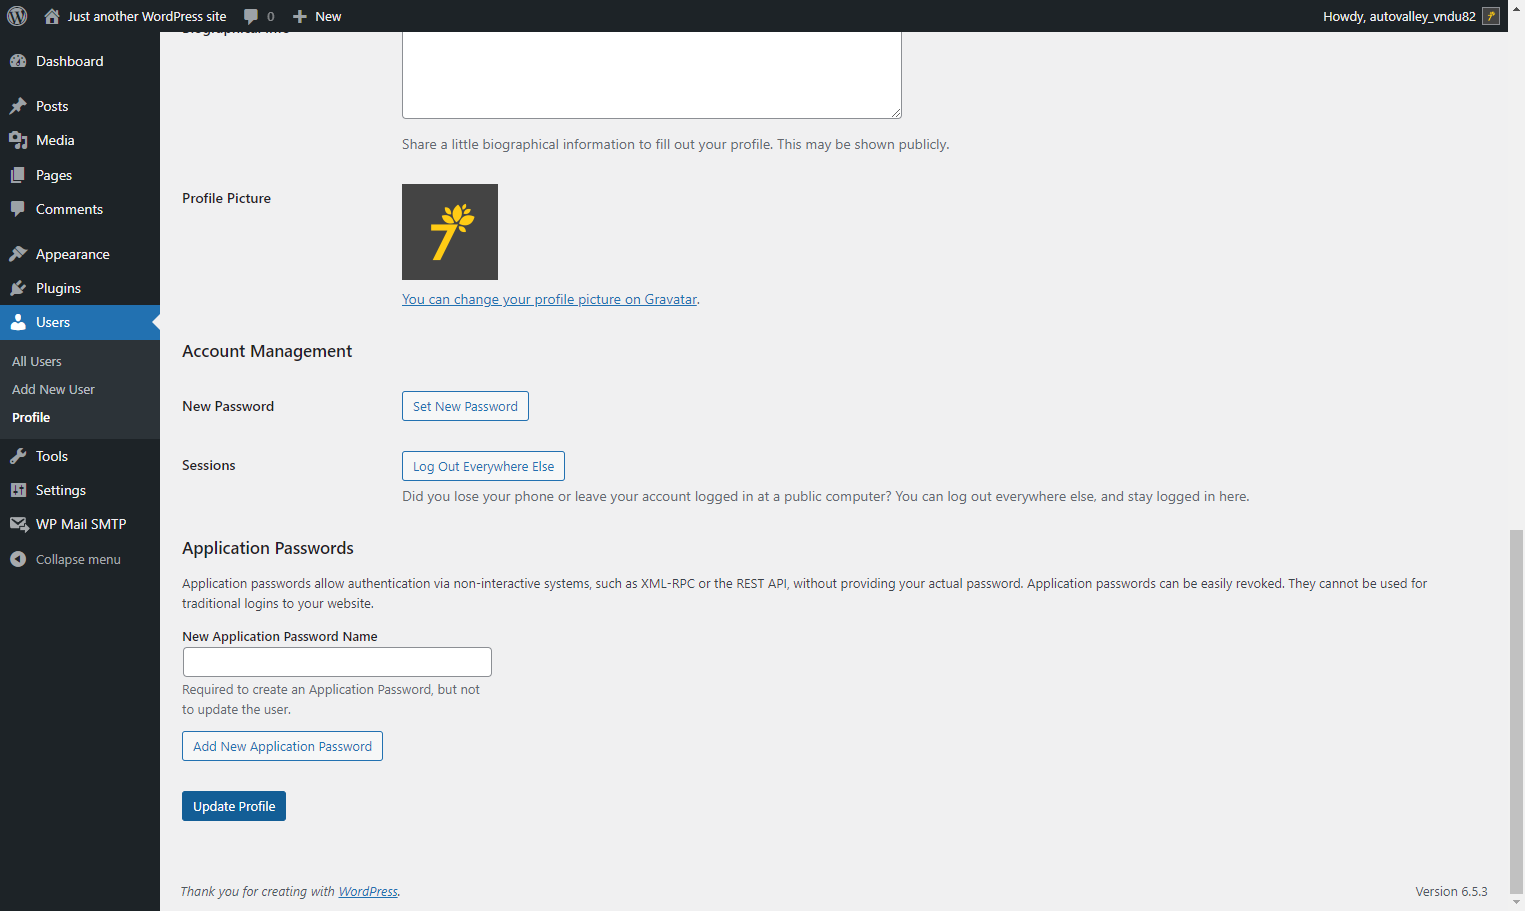Click the user avatar in admin bar
The width and height of the screenshot is (1525, 911).
pyautogui.click(x=1491, y=16)
